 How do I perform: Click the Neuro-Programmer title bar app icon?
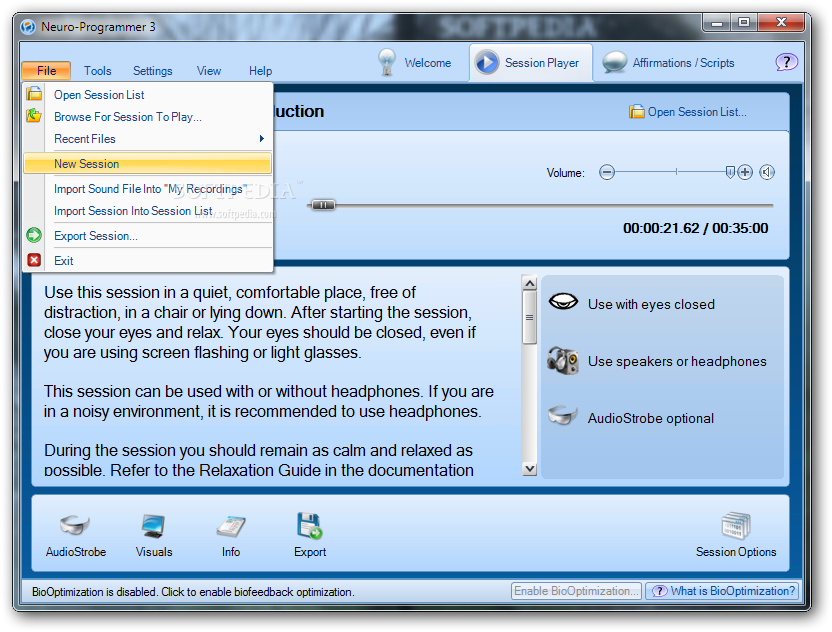(28, 27)
